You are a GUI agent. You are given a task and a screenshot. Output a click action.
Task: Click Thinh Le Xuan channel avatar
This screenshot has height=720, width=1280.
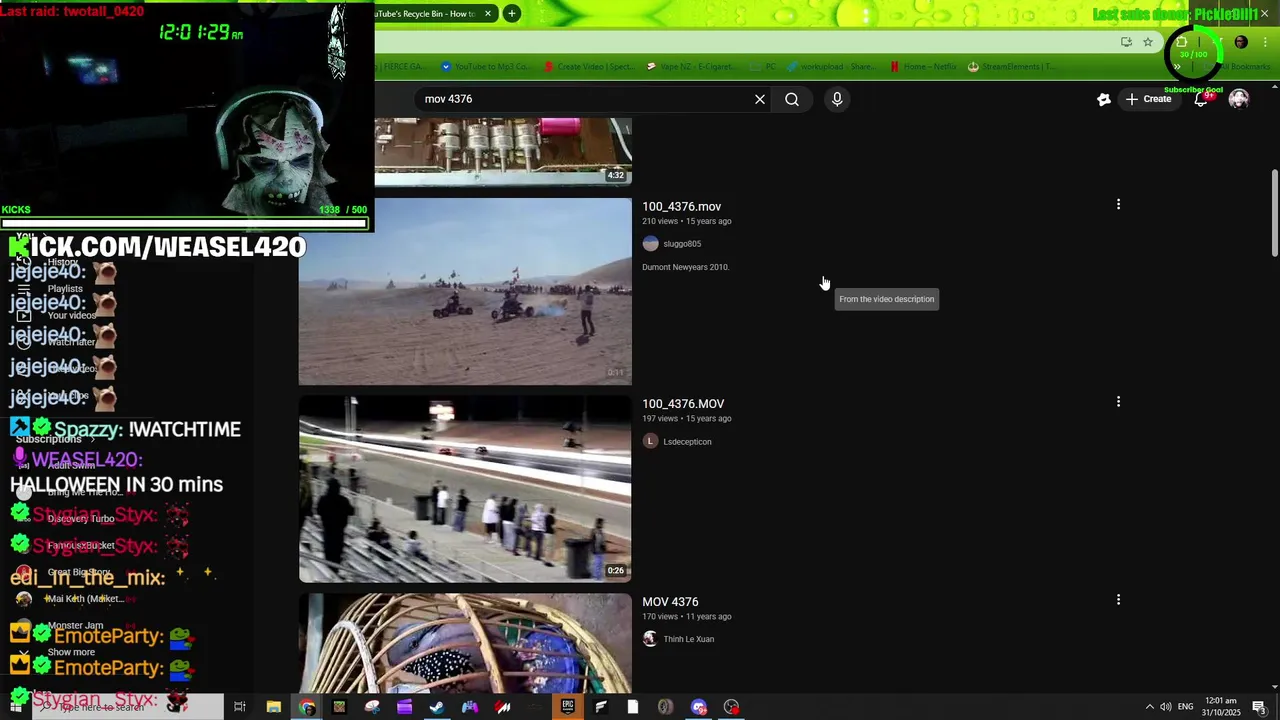(x=650, y=639)
